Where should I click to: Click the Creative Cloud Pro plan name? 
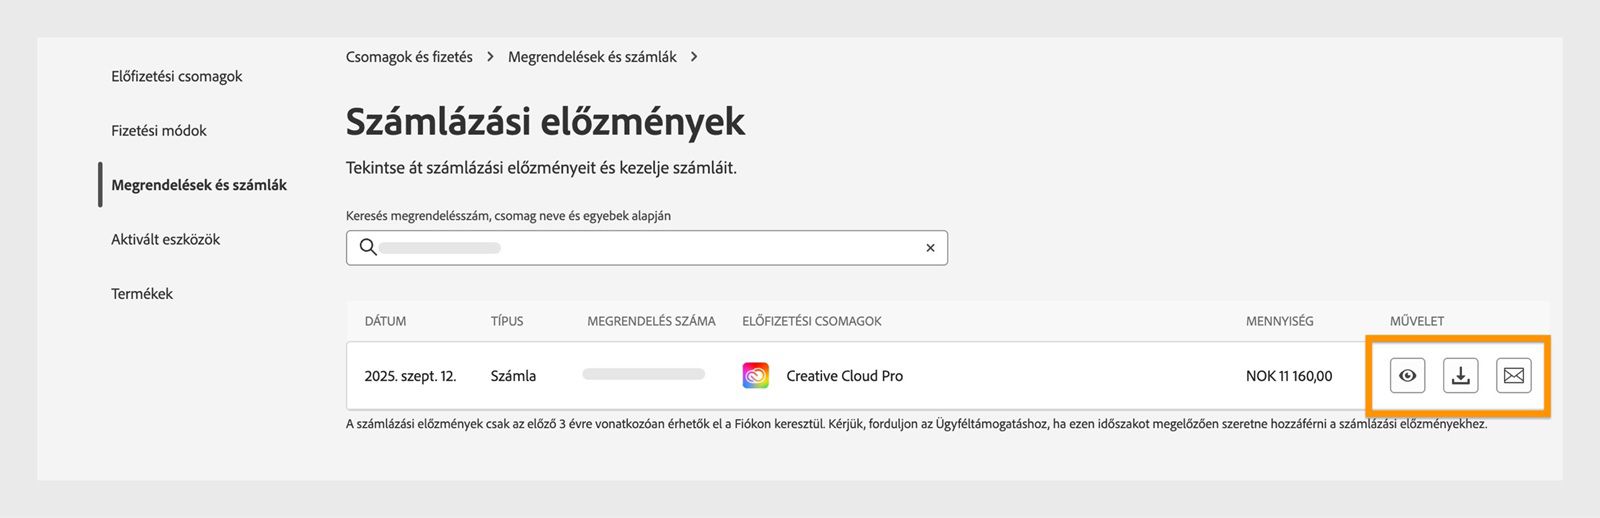pyautogui.click(x=845, y=376)
